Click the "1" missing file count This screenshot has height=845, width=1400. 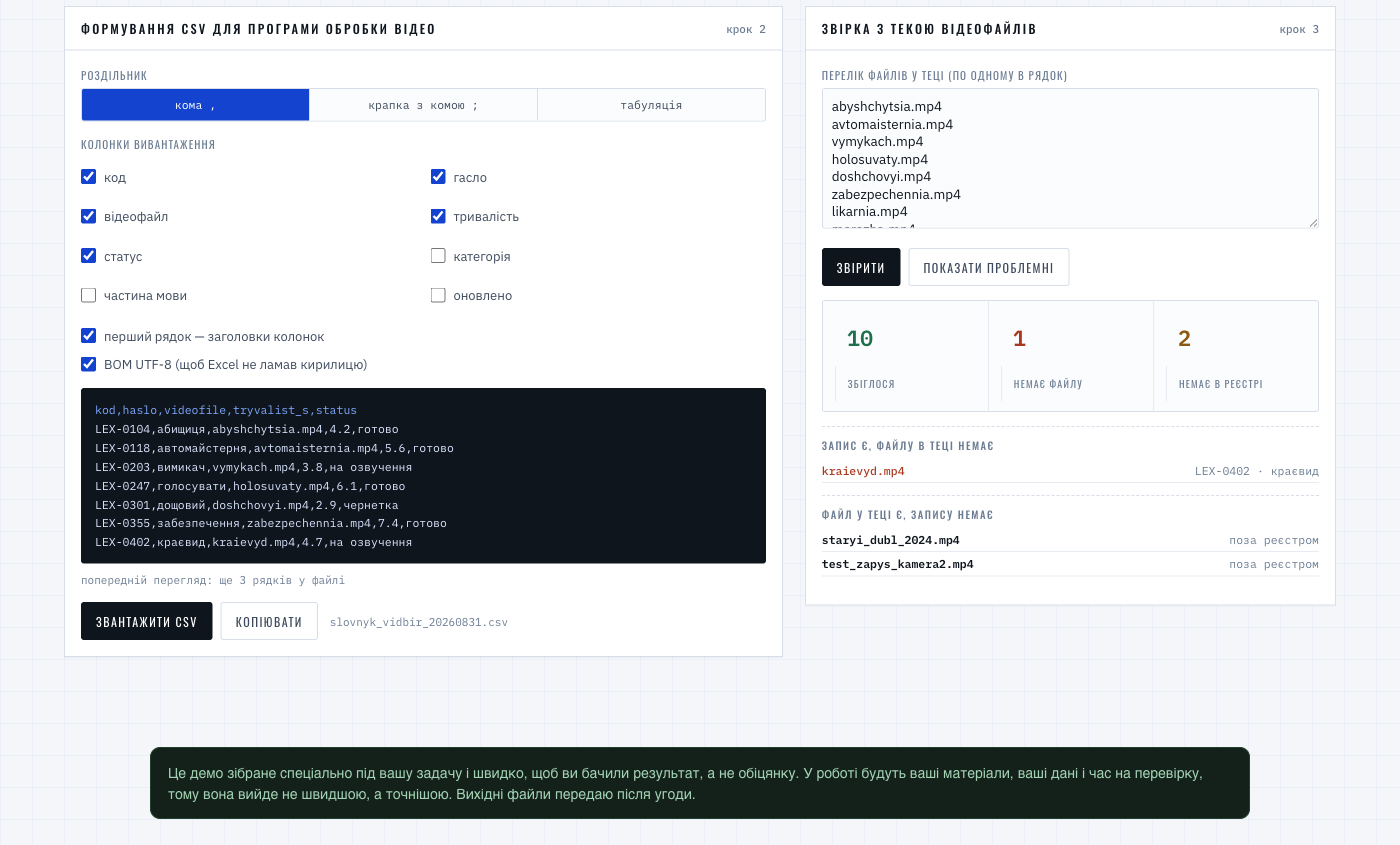pyautogui.click(x=1019, y=339)
